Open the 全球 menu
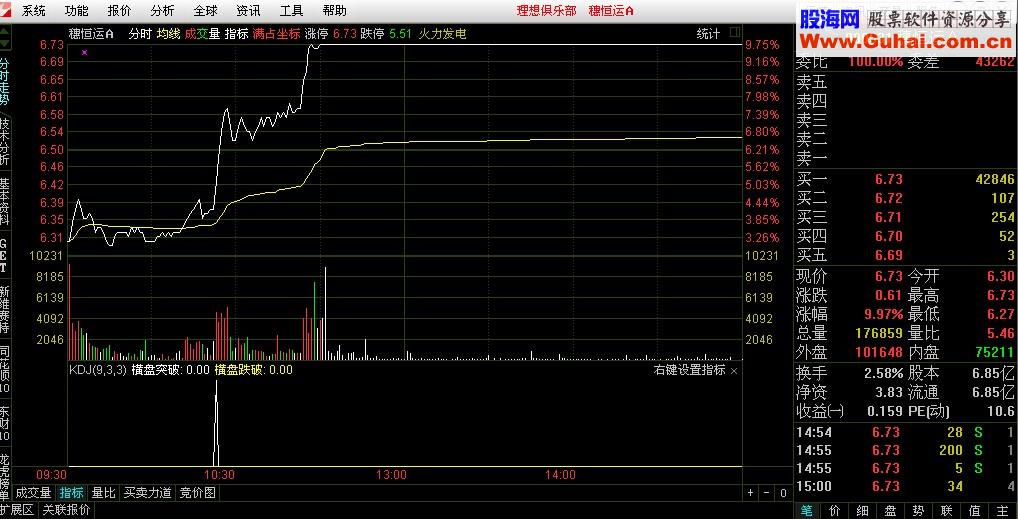 [x=205, y=10]
